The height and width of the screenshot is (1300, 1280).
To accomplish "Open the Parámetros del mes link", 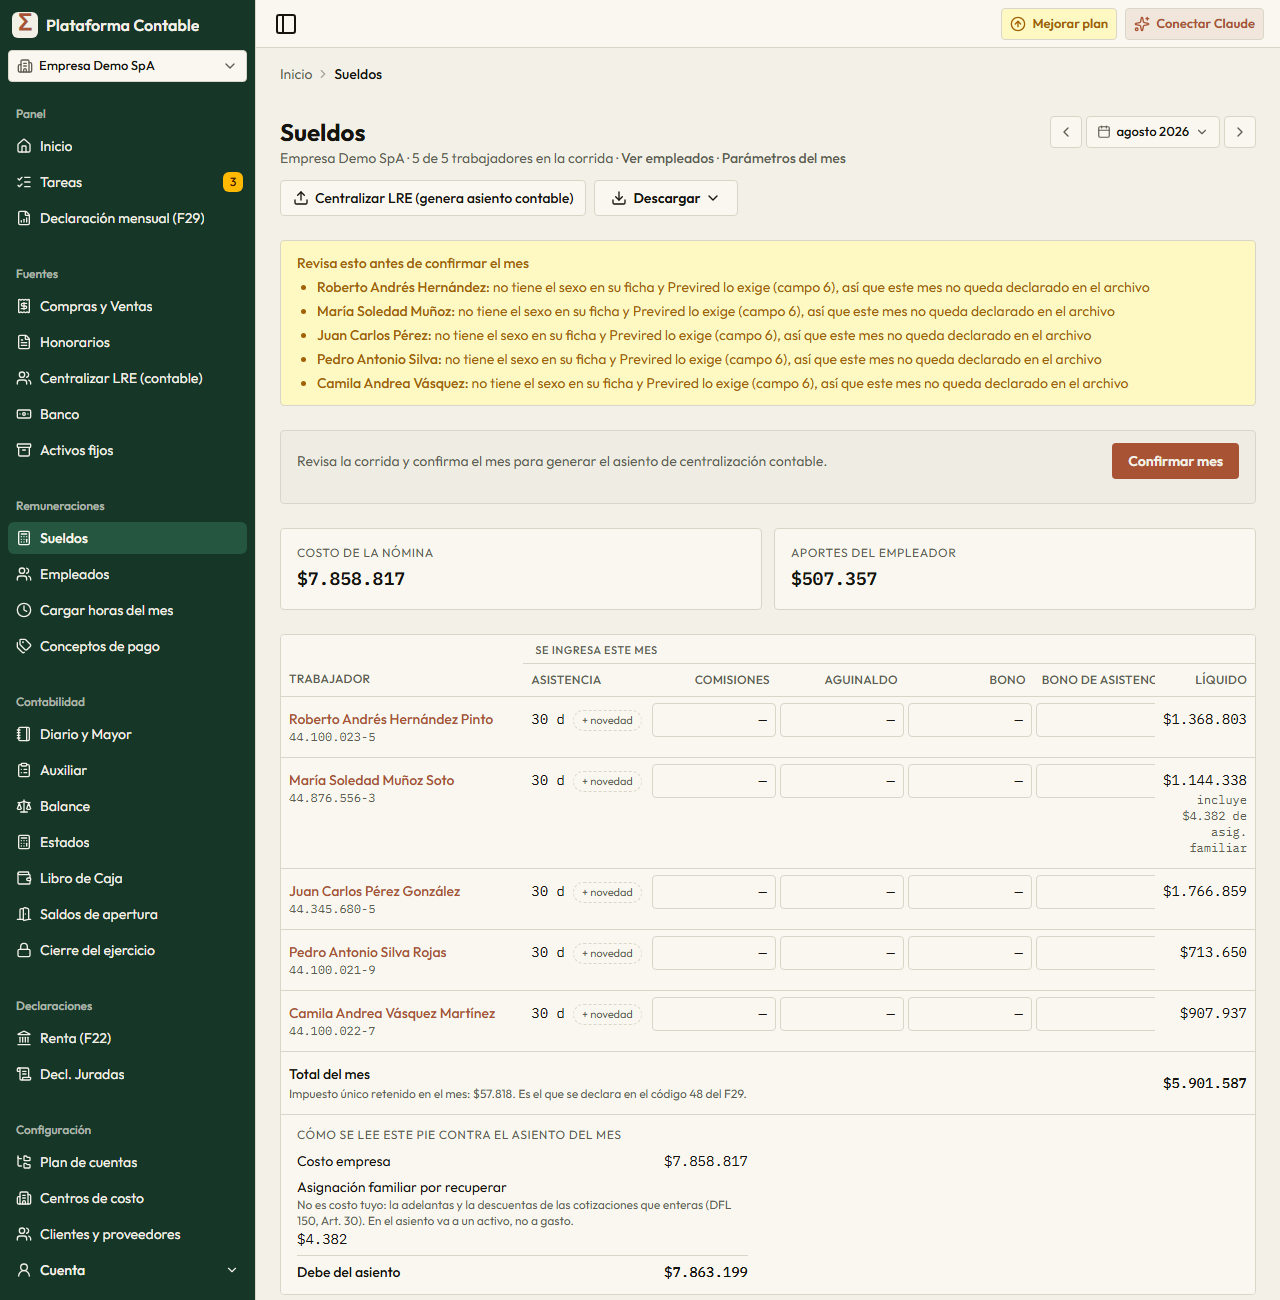I will (x=784, y=158).
